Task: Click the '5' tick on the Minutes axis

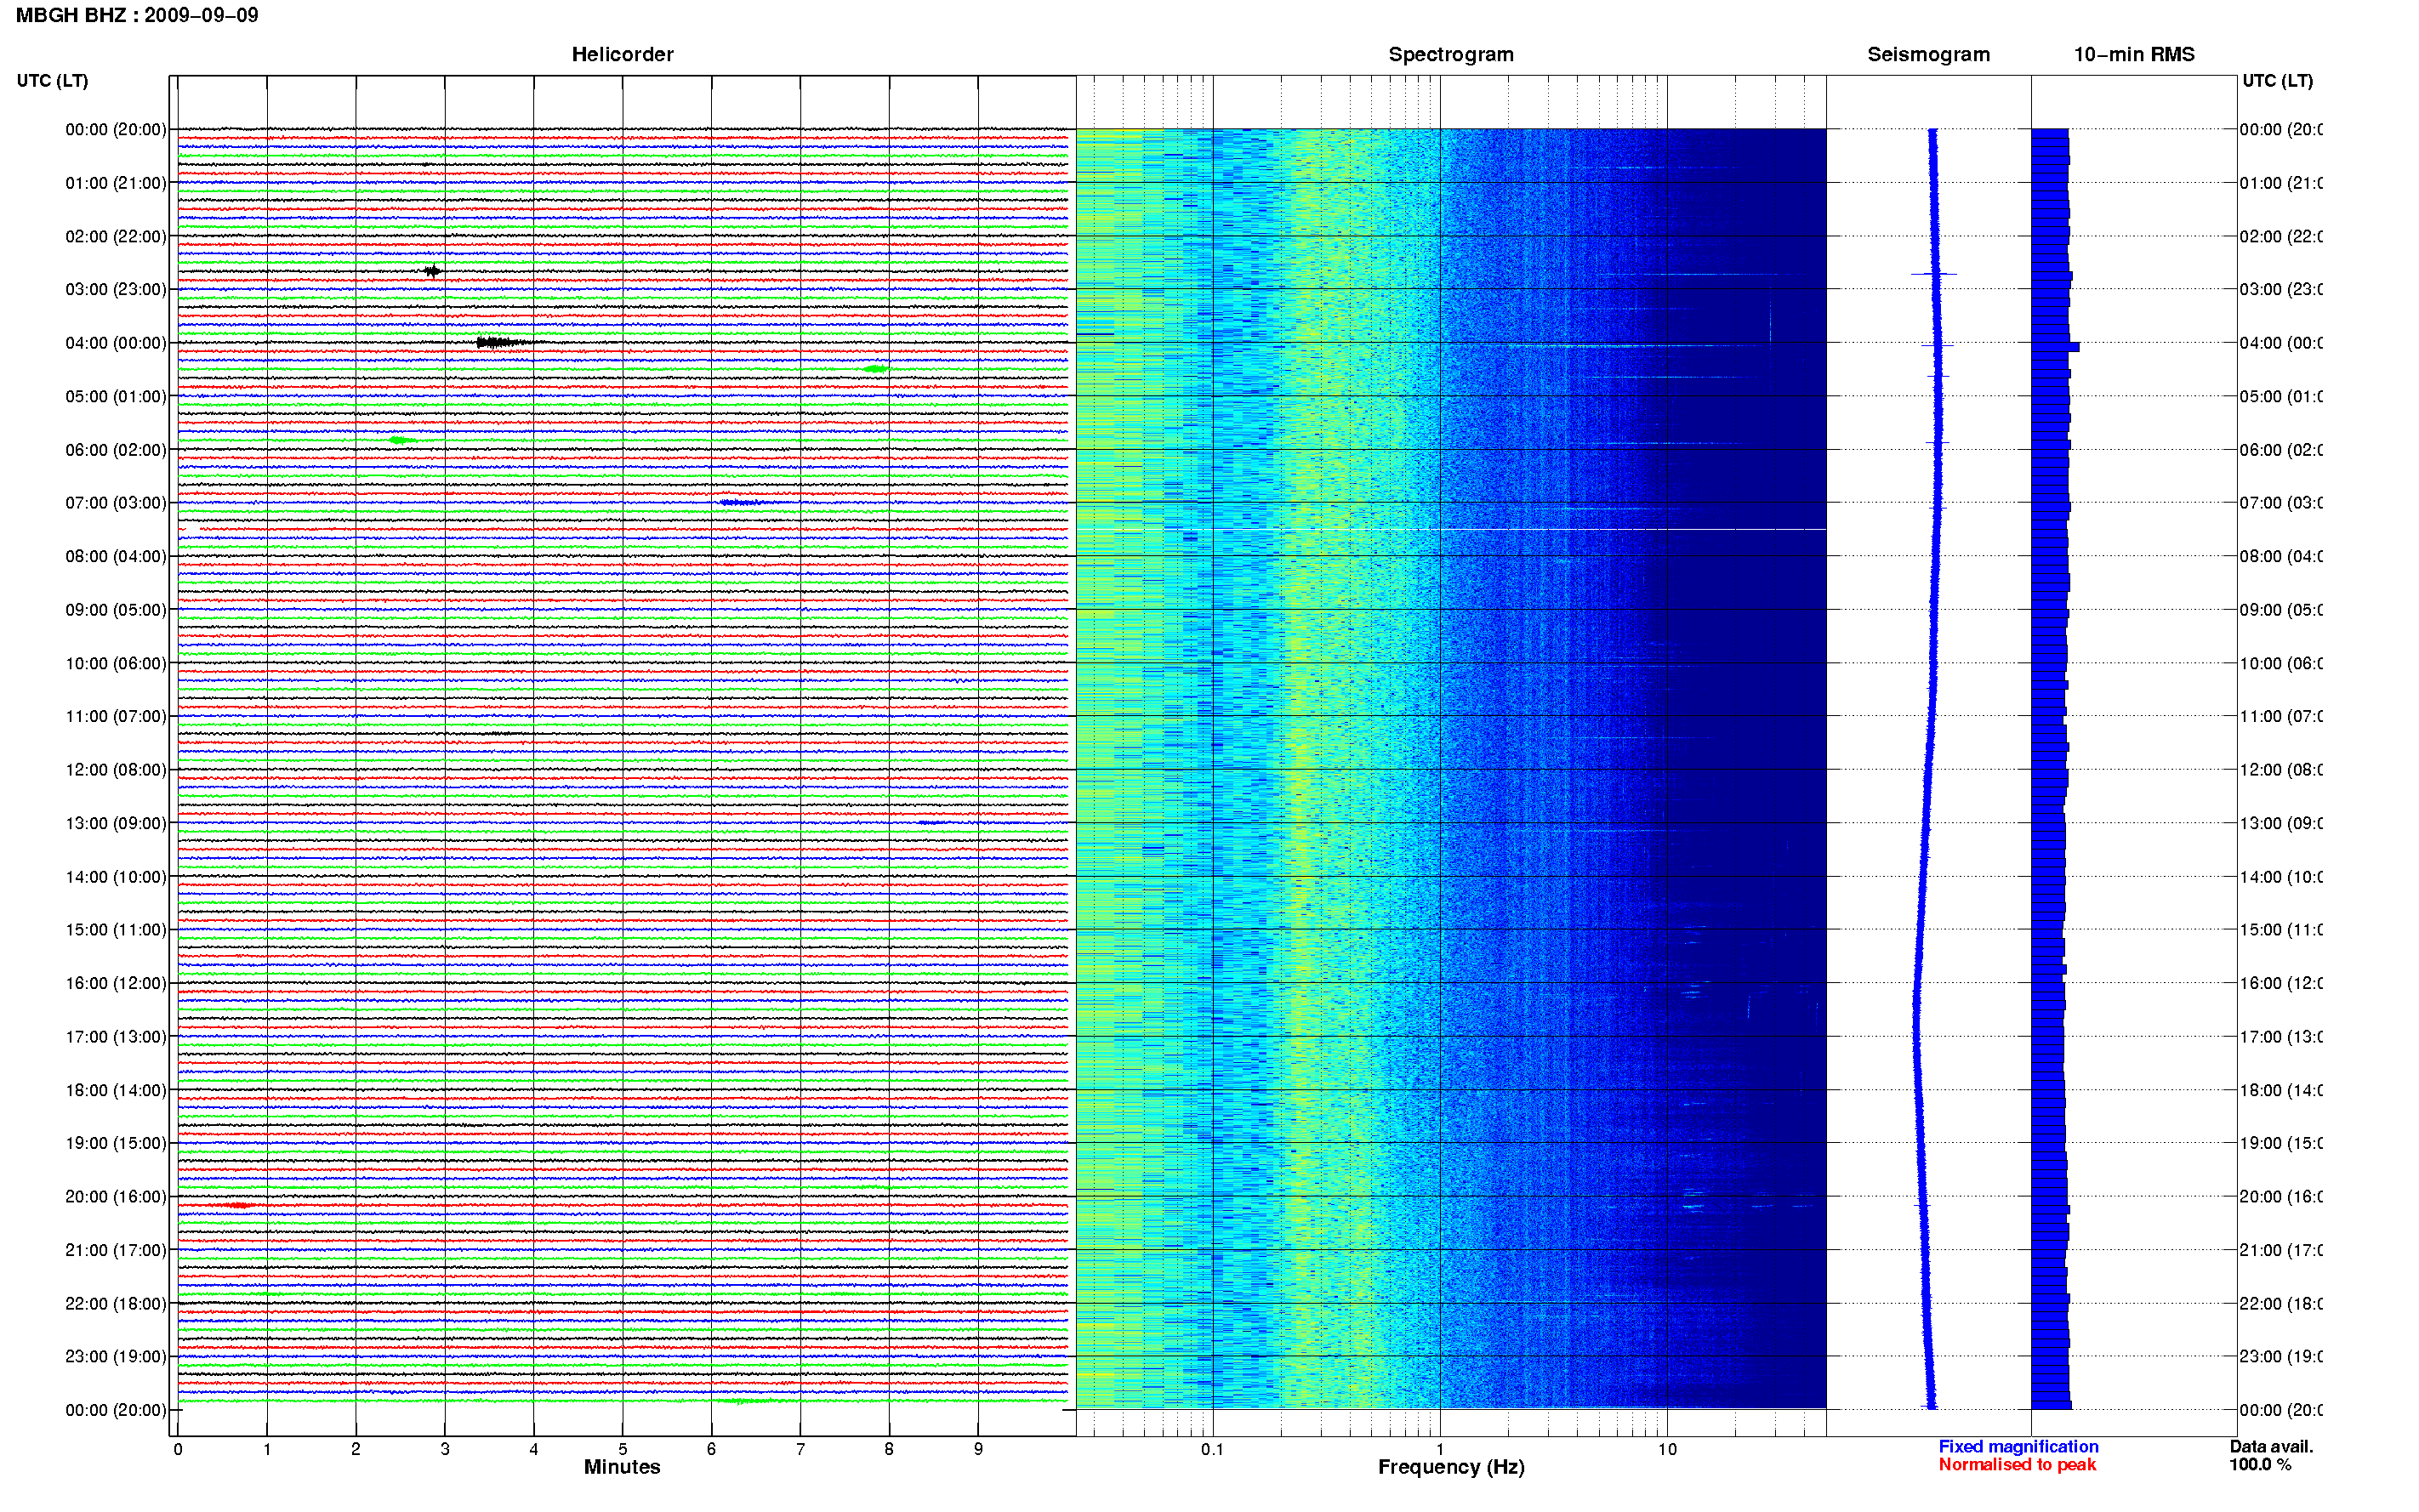Action: (x=622, y=1449)
